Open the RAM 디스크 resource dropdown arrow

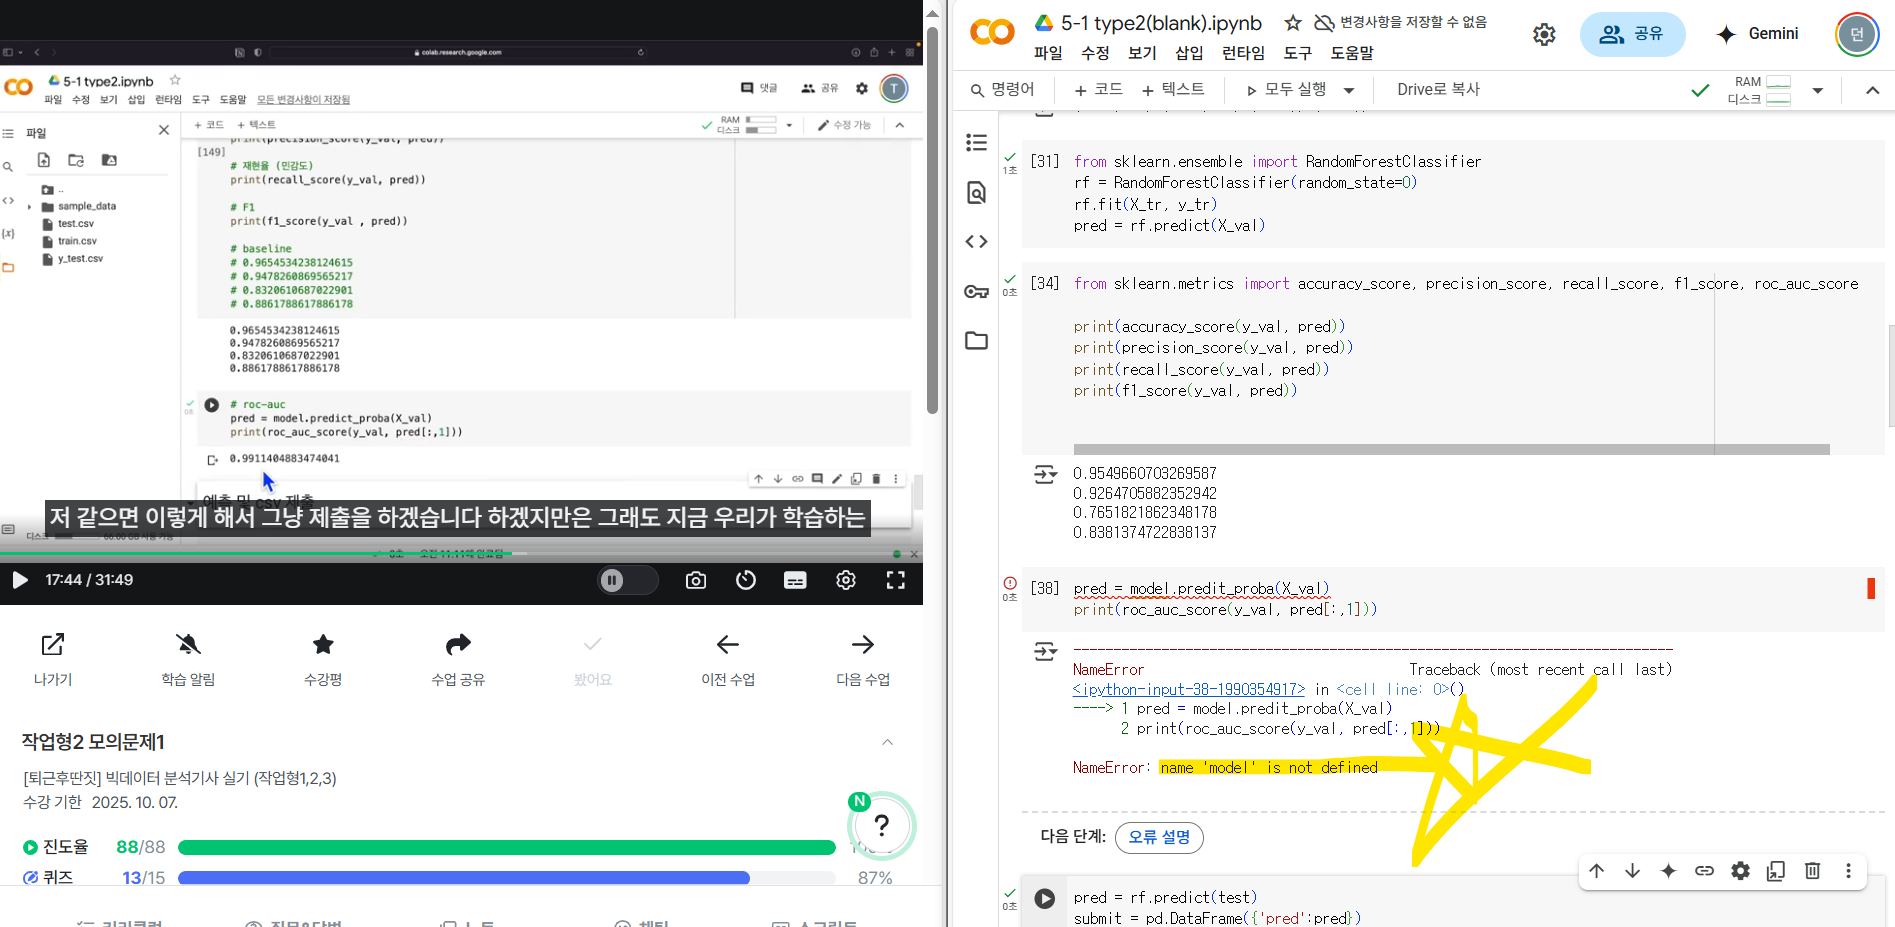click(x=1818, y=90)
